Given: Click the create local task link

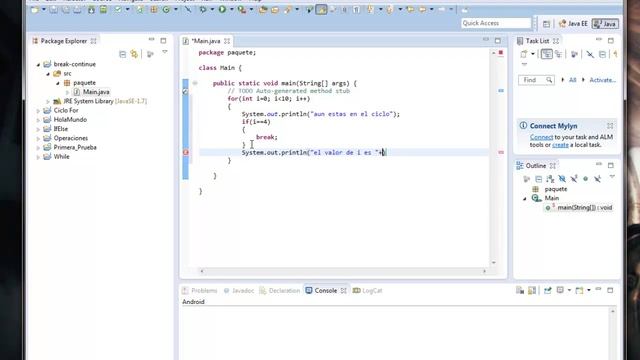Looking at the screenshot, I should pos(560,145).
